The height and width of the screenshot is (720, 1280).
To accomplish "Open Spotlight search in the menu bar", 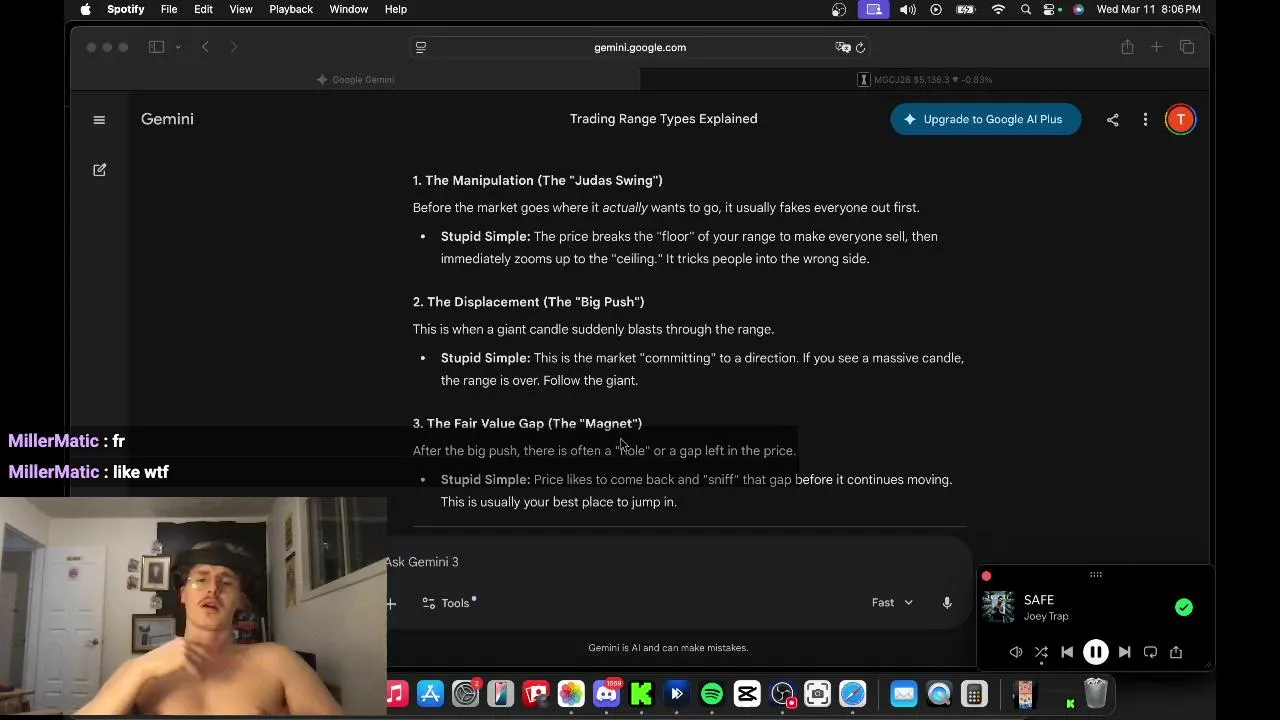I will 1026,9.
